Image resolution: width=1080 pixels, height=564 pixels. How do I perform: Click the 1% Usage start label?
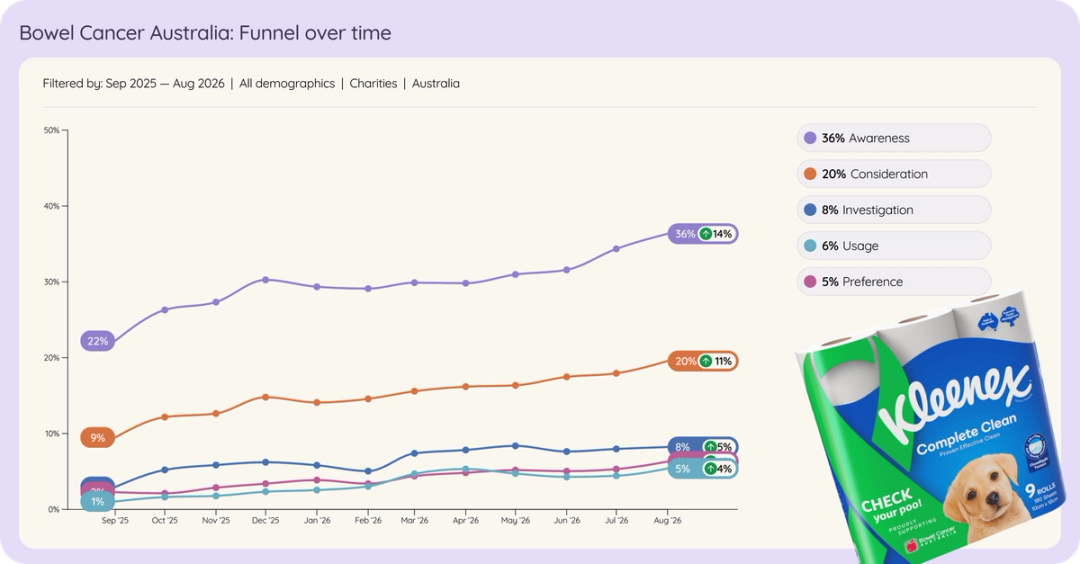tap(98, 501)
